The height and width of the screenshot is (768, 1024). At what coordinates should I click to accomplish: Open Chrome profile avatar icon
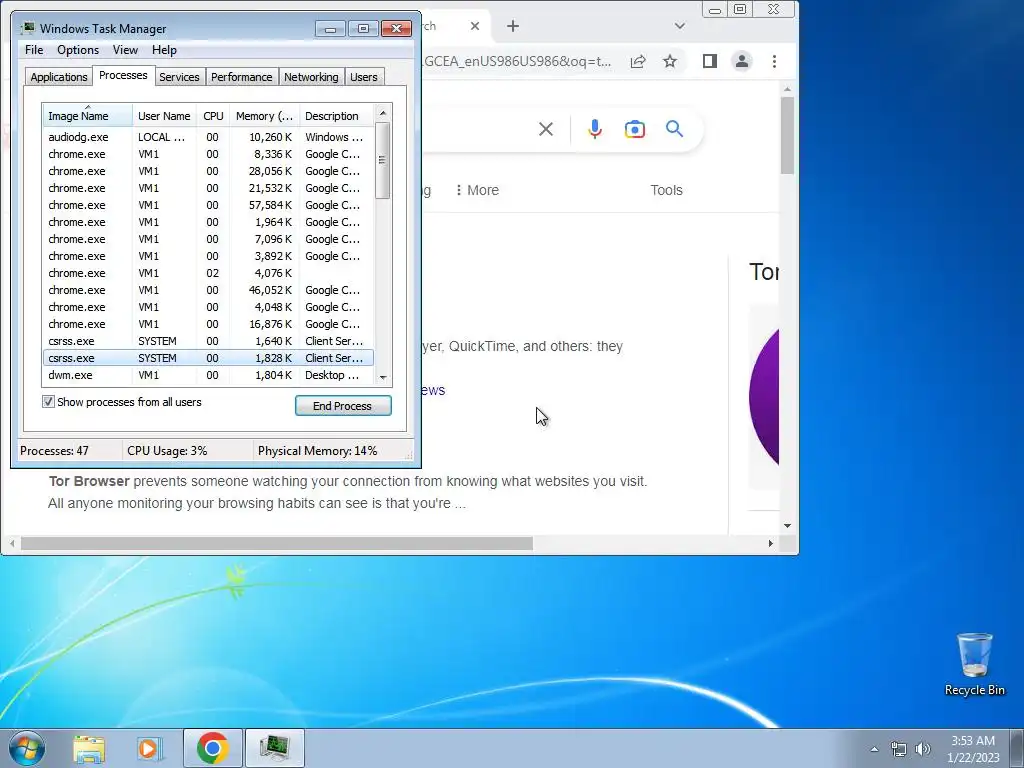(x=742, y=61)
